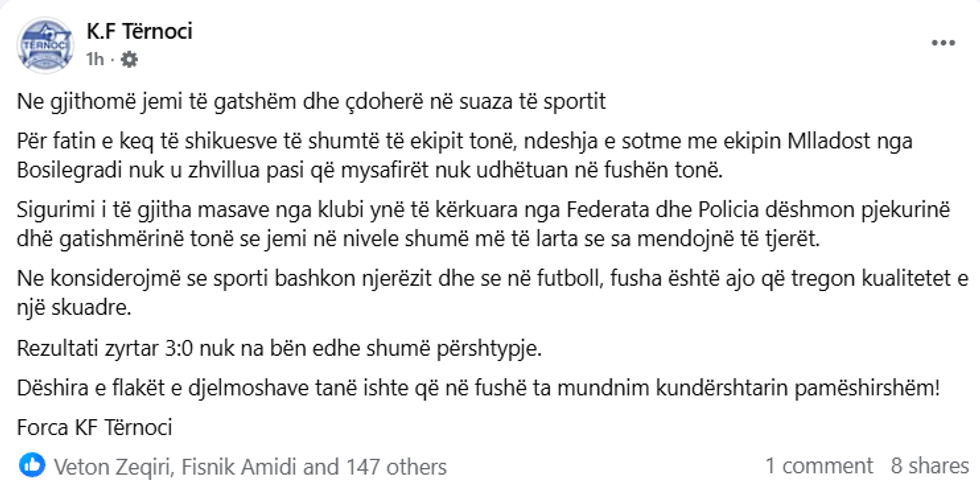Image resolution: width=980 pixels, height=489 pixels.
Task: Click the closing line 'Forca KF Tërnoci'
Action: point(96,427)
